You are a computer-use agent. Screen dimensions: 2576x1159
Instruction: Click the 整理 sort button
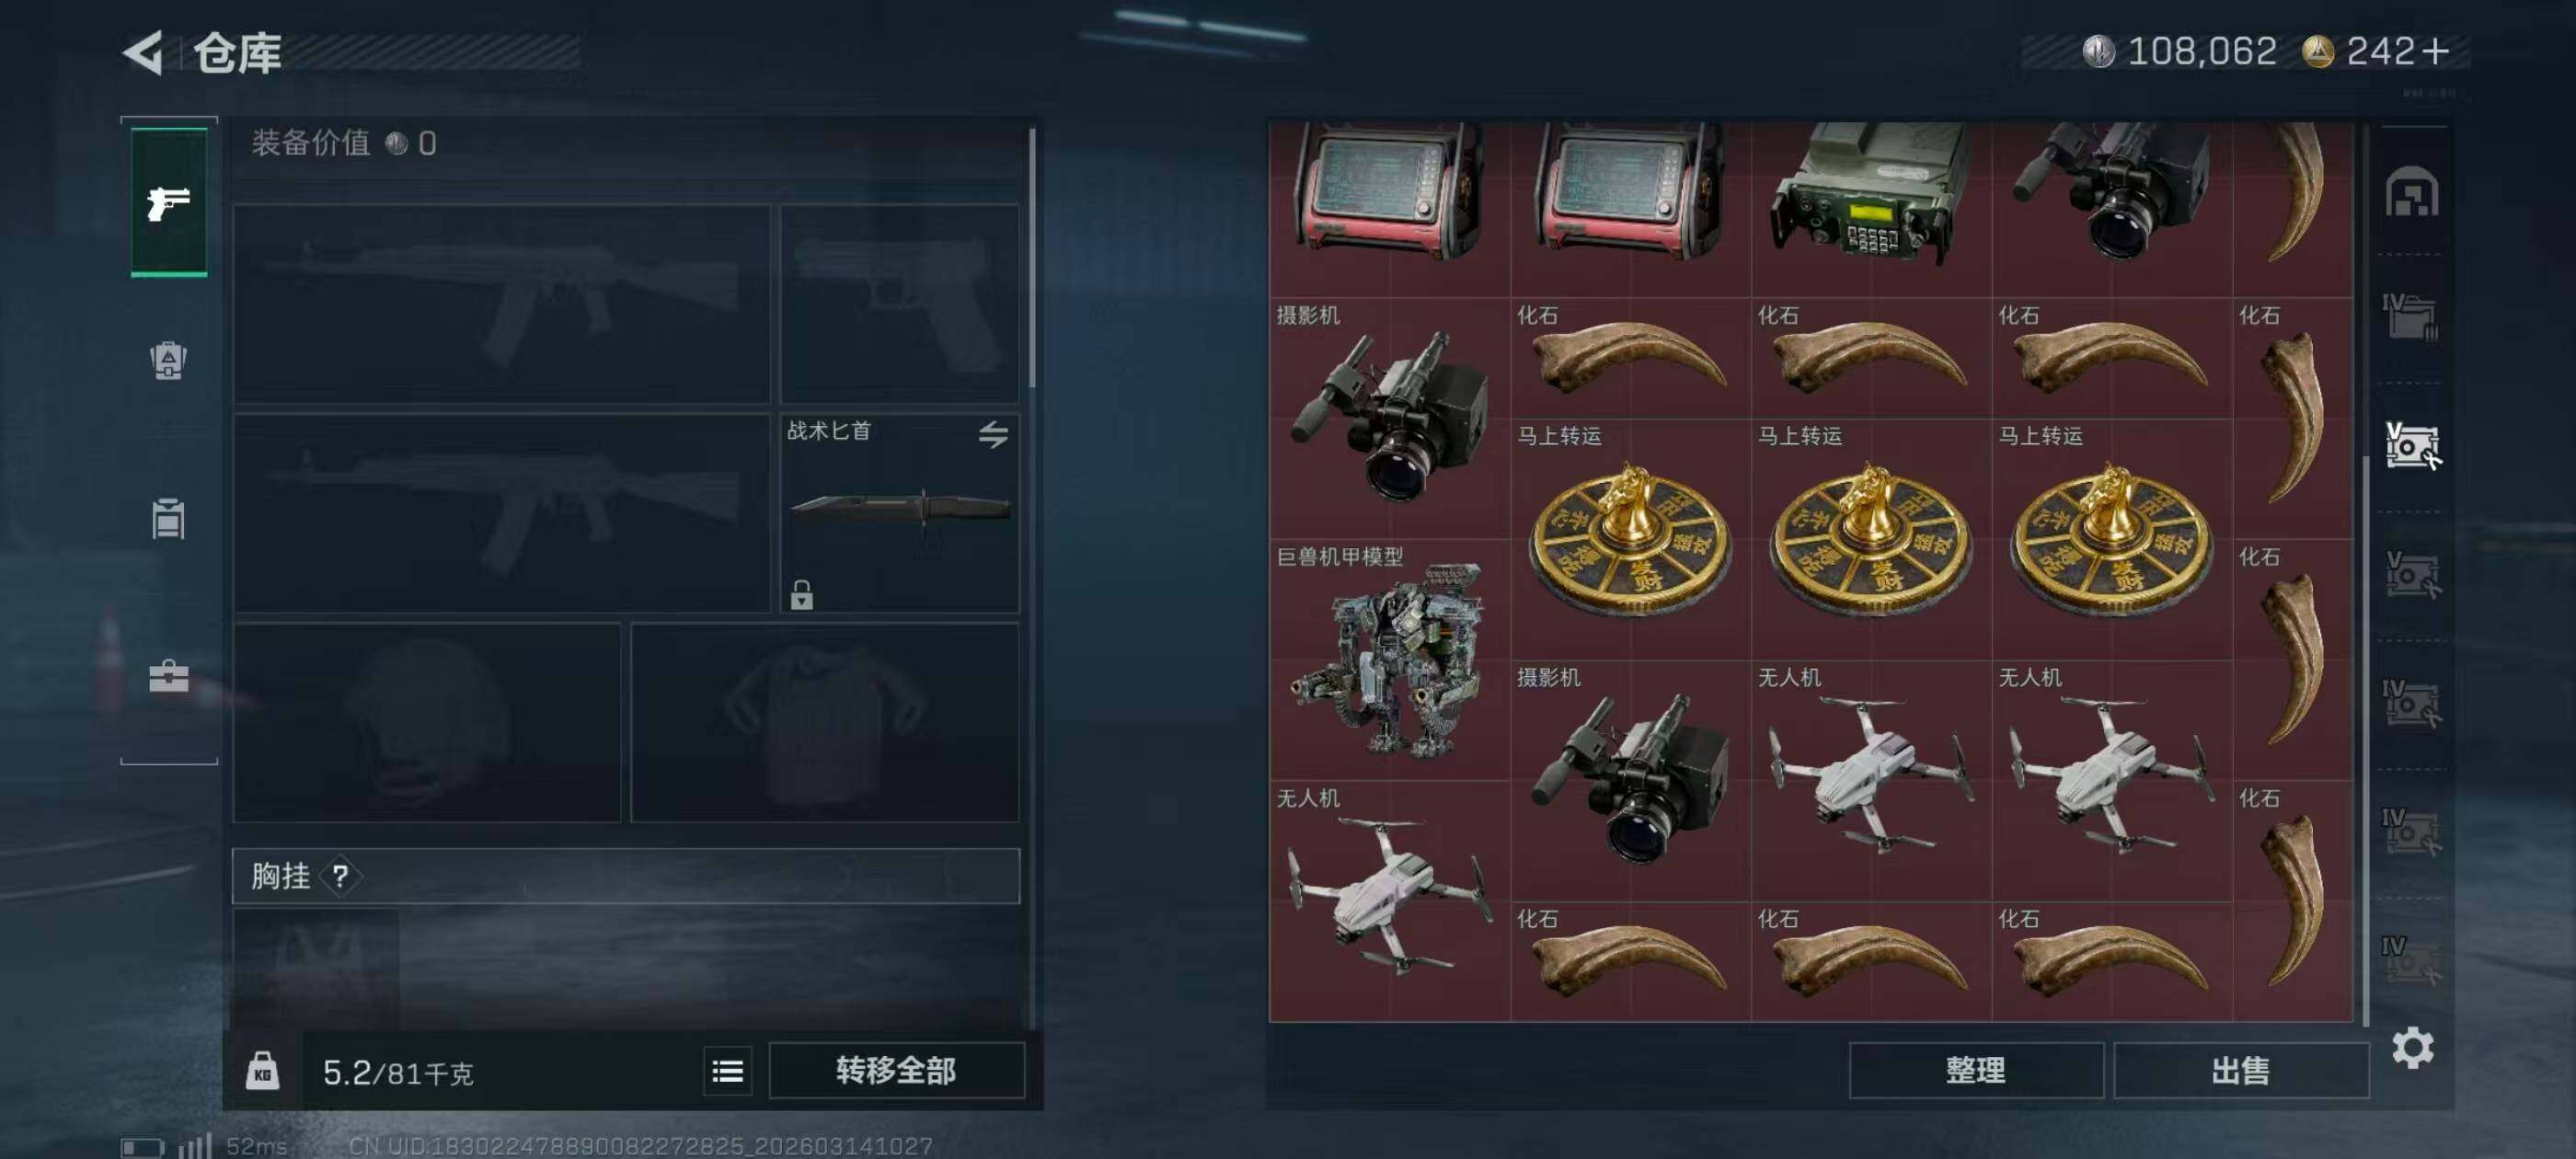(x=1975, y=1071)
